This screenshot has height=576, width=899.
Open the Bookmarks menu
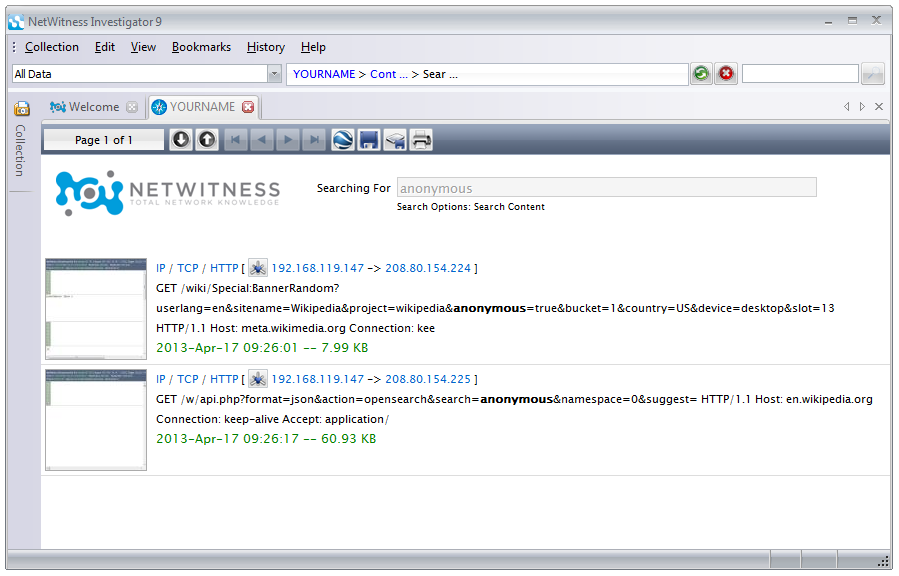[x=201, y=47]
